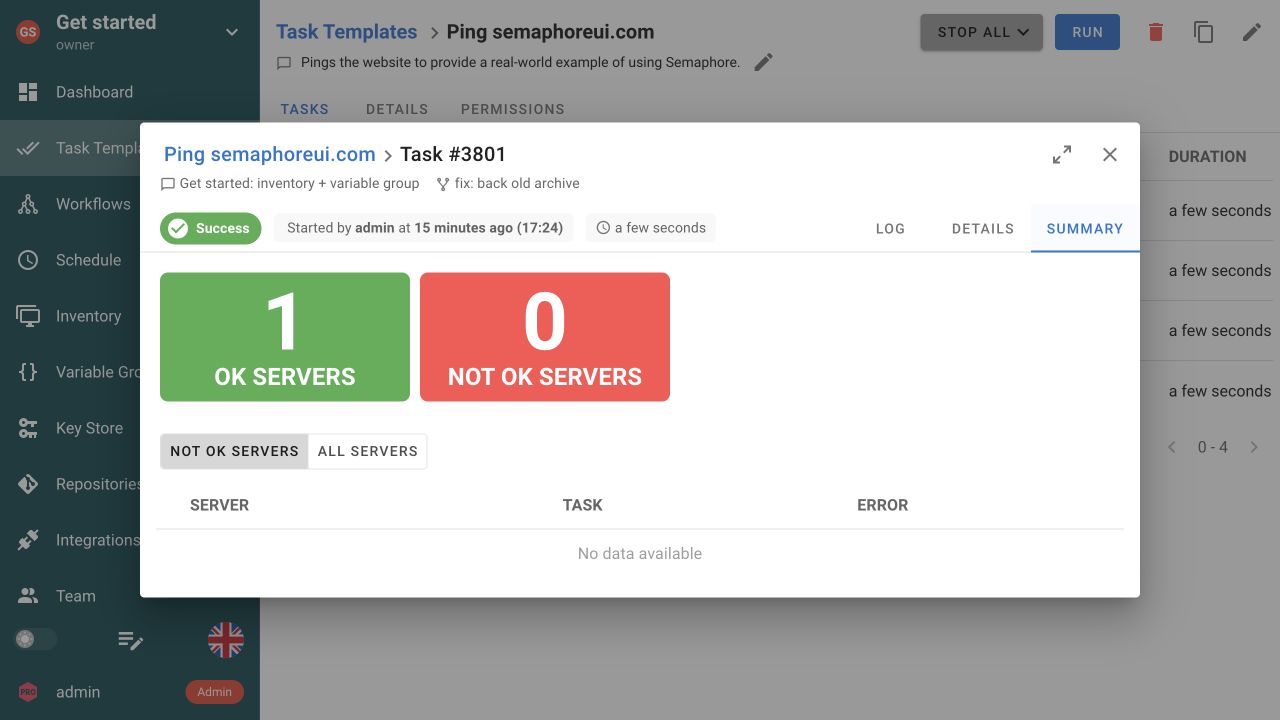Click the Team people icon
1280x720 pixels.
point(28,596)
